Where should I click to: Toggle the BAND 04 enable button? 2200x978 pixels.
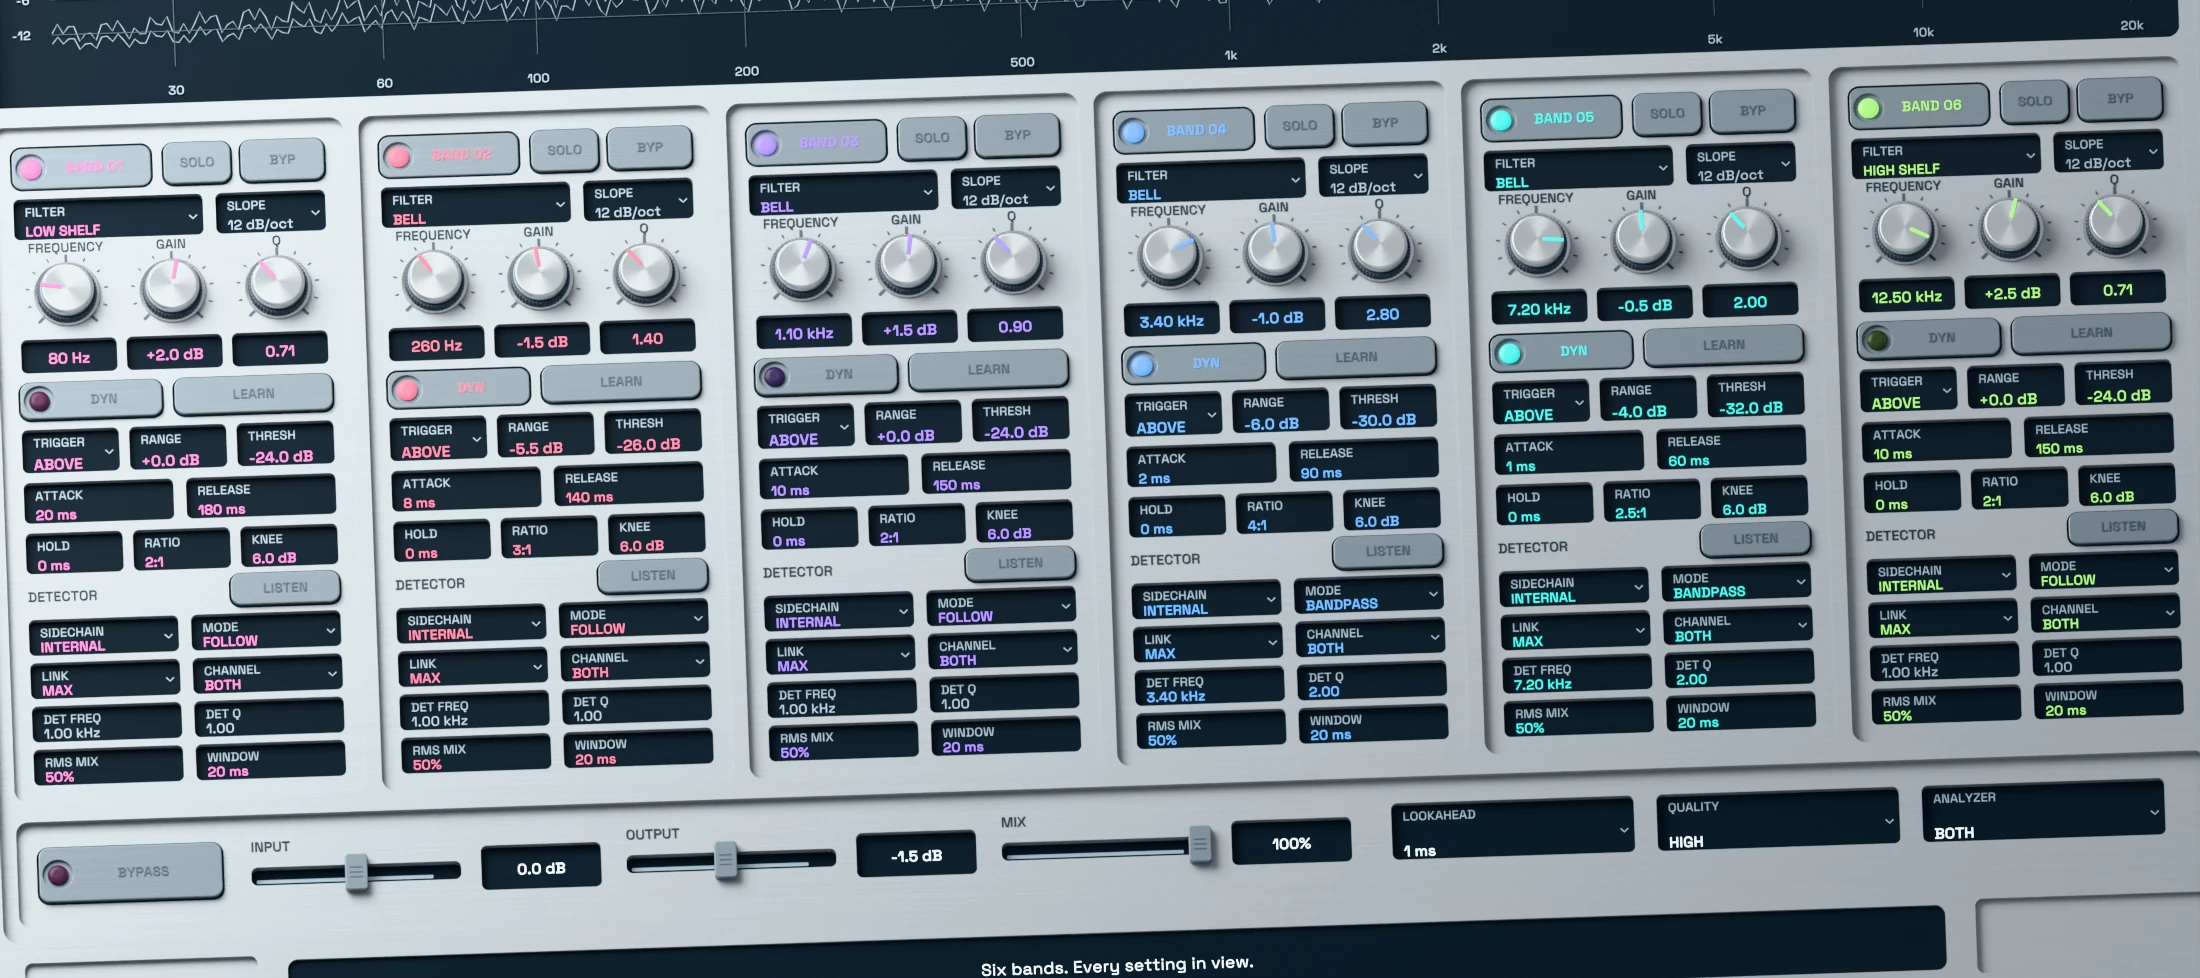coord(1184,130)
